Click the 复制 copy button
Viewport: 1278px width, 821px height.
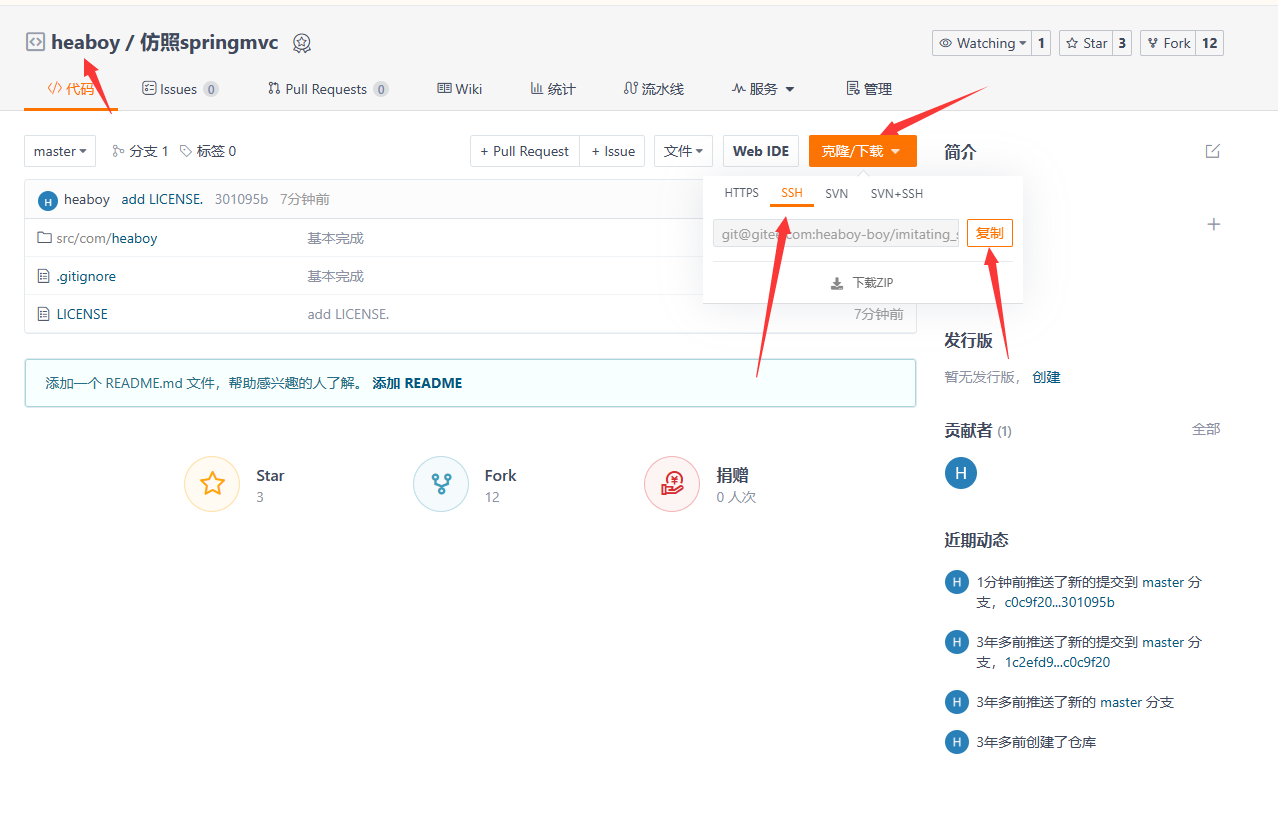click(989, 233)
